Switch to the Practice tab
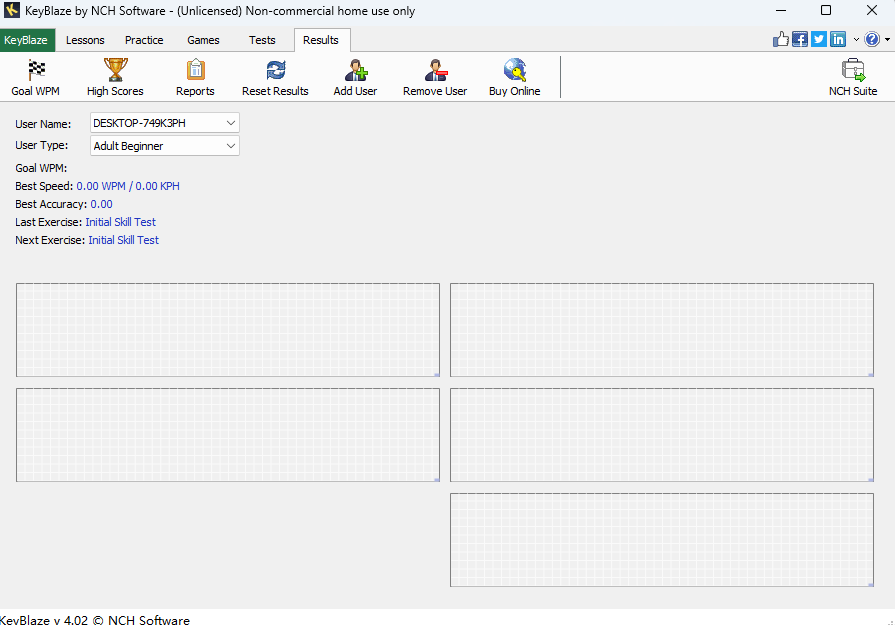The image size is (895, 625). click(x=144, y=40)
